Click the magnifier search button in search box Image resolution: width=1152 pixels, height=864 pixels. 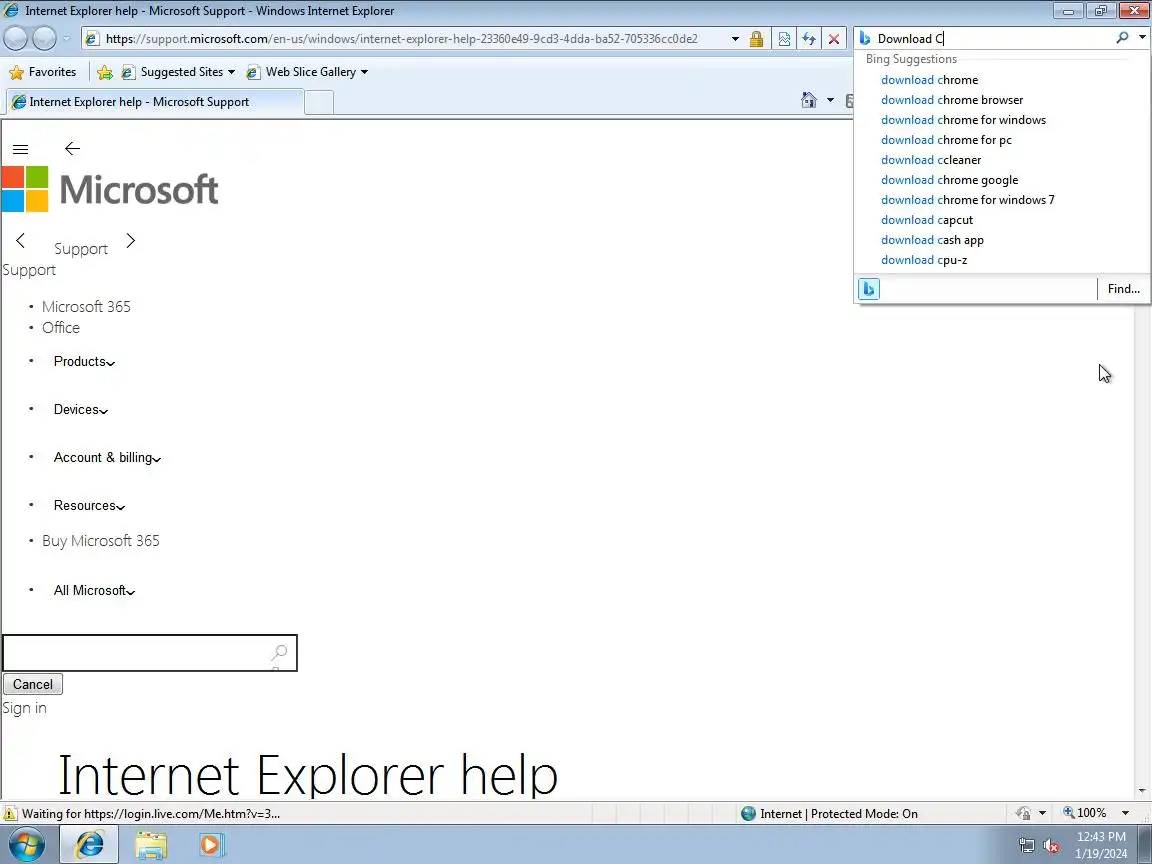click(x=1122, y=37)
